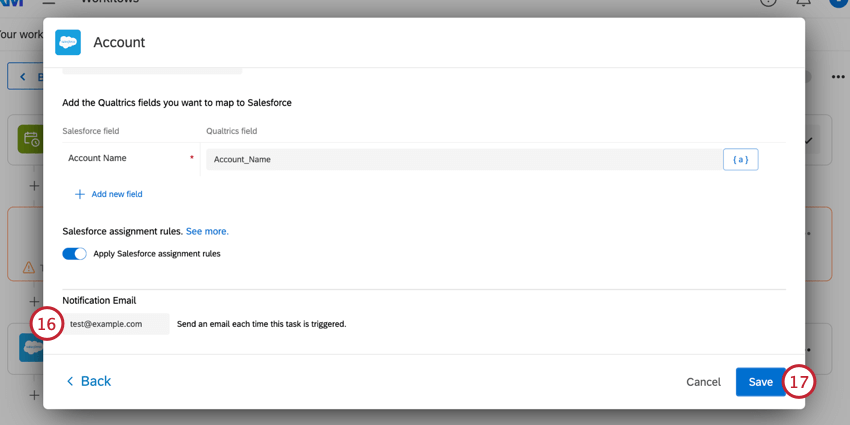Click the notifications bell icon

coord(803,3)
